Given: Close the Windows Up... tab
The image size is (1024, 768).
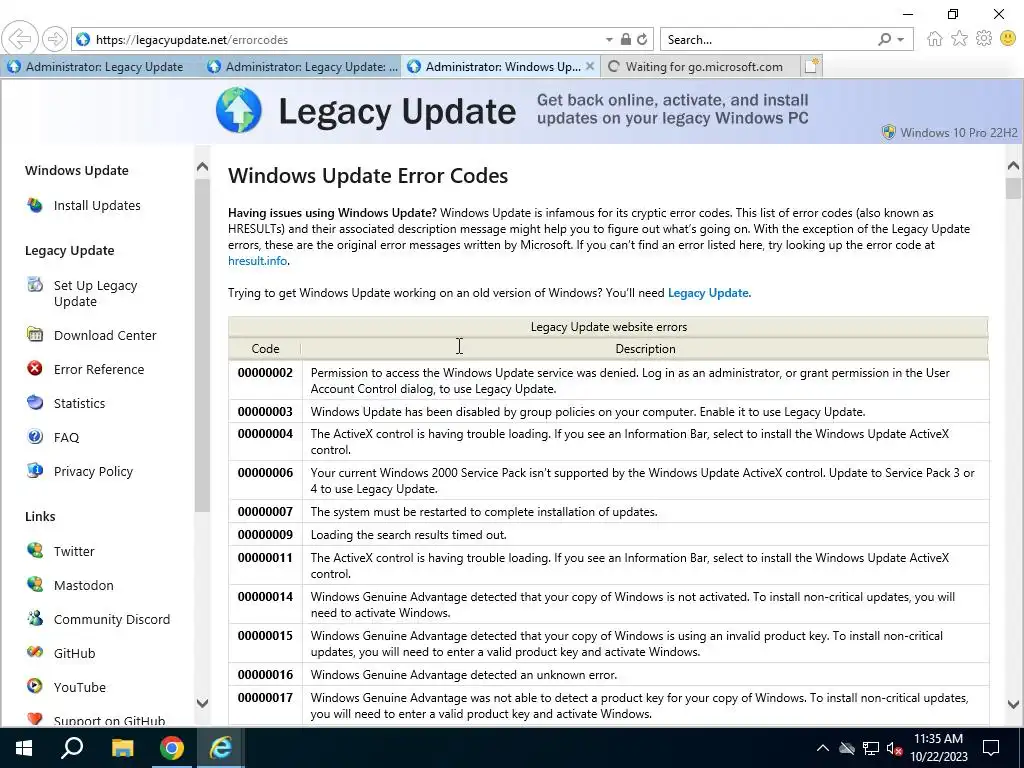Looking at the screenshot, I should click(590, 66).
